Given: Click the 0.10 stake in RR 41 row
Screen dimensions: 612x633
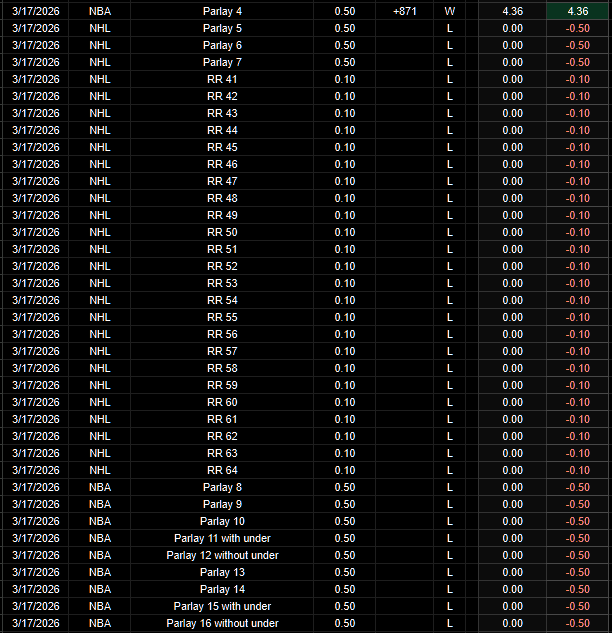Looking at the screenshot, I should click(345, 79).
